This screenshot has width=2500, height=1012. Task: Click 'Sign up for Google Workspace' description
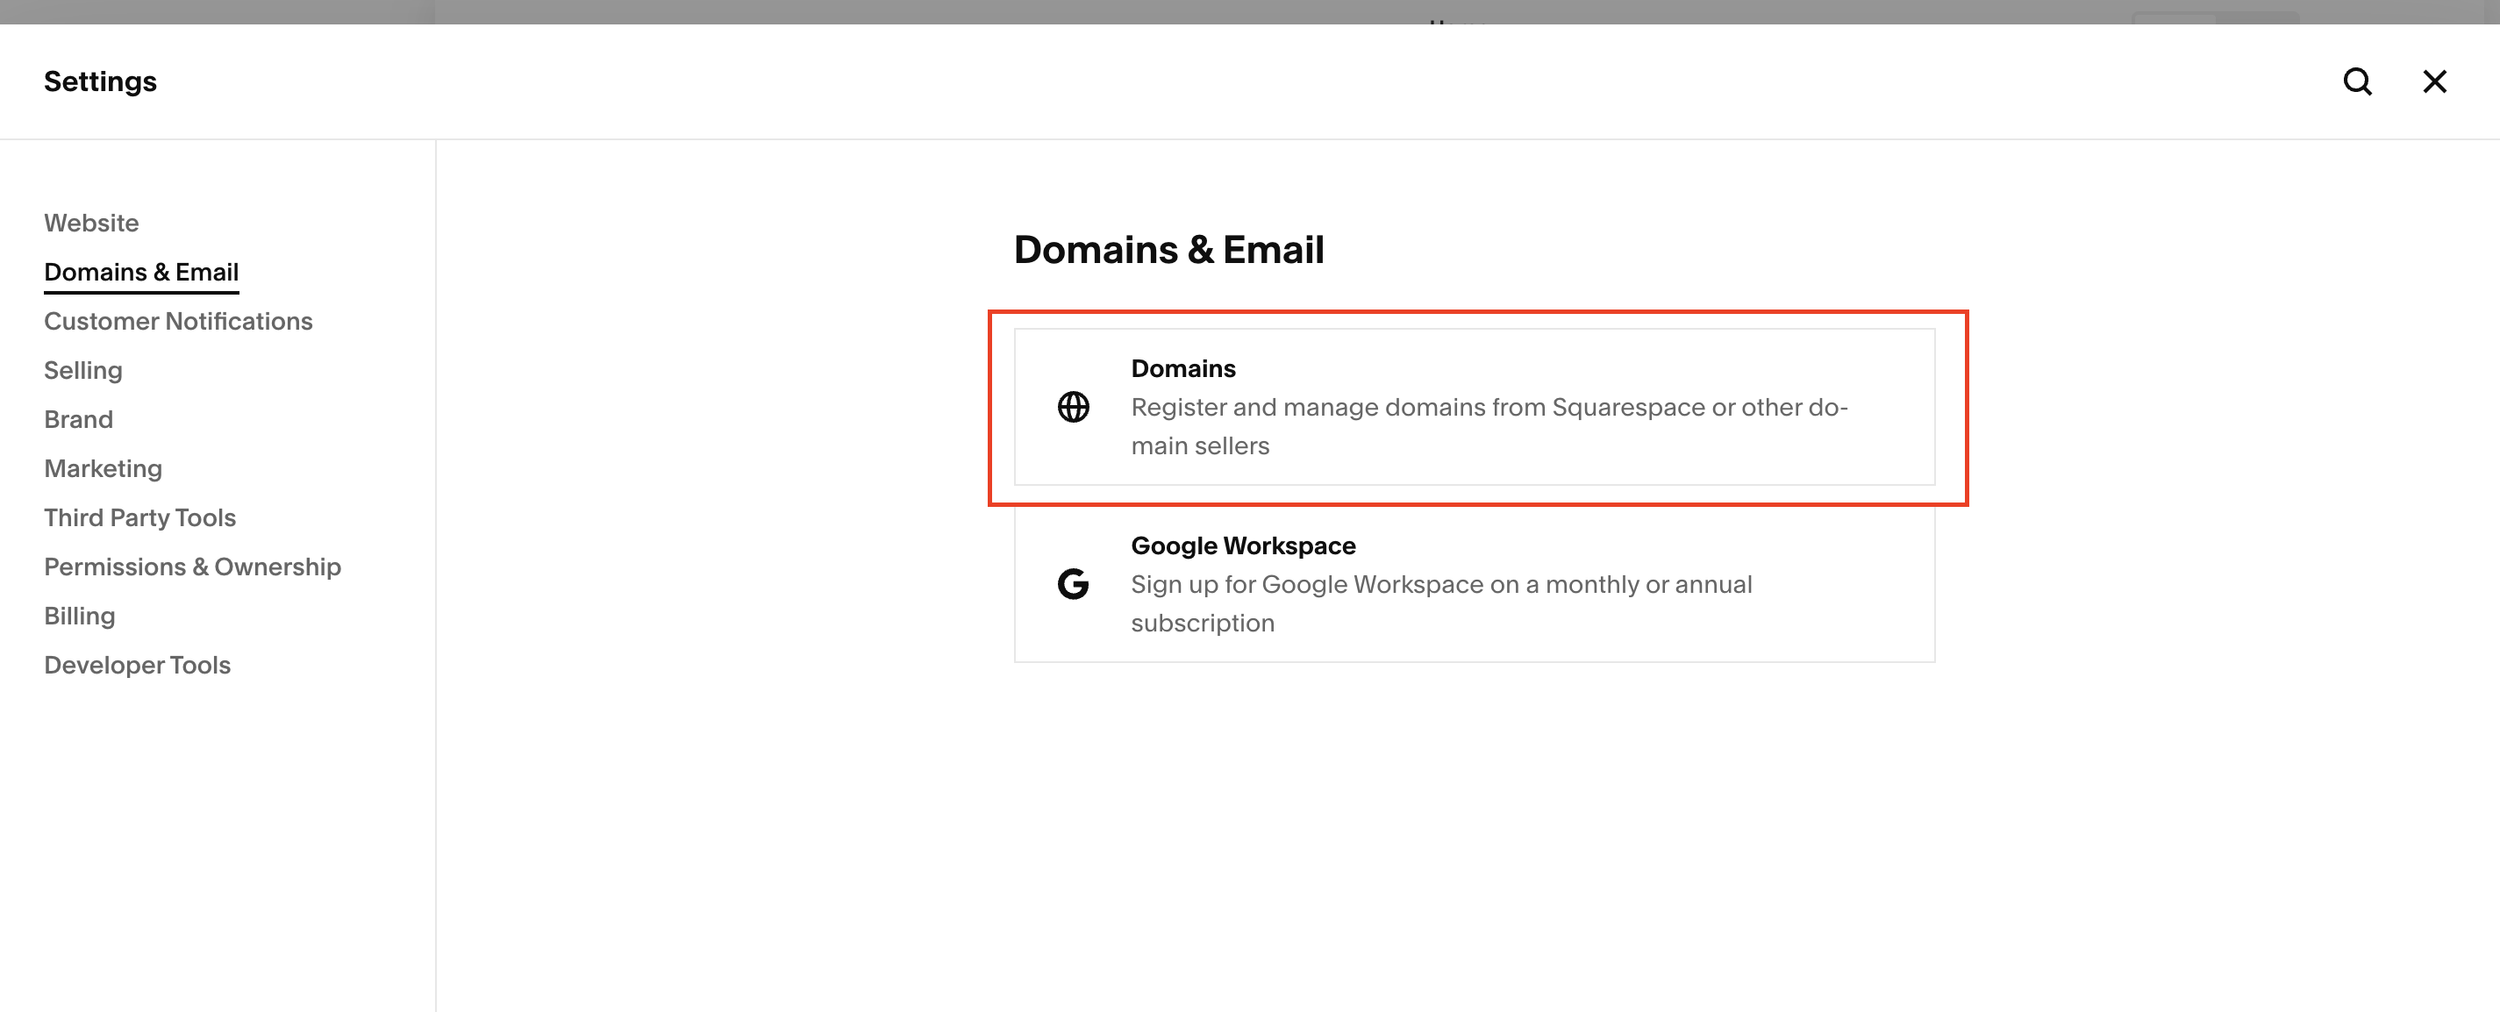(x=1441, y=604)
